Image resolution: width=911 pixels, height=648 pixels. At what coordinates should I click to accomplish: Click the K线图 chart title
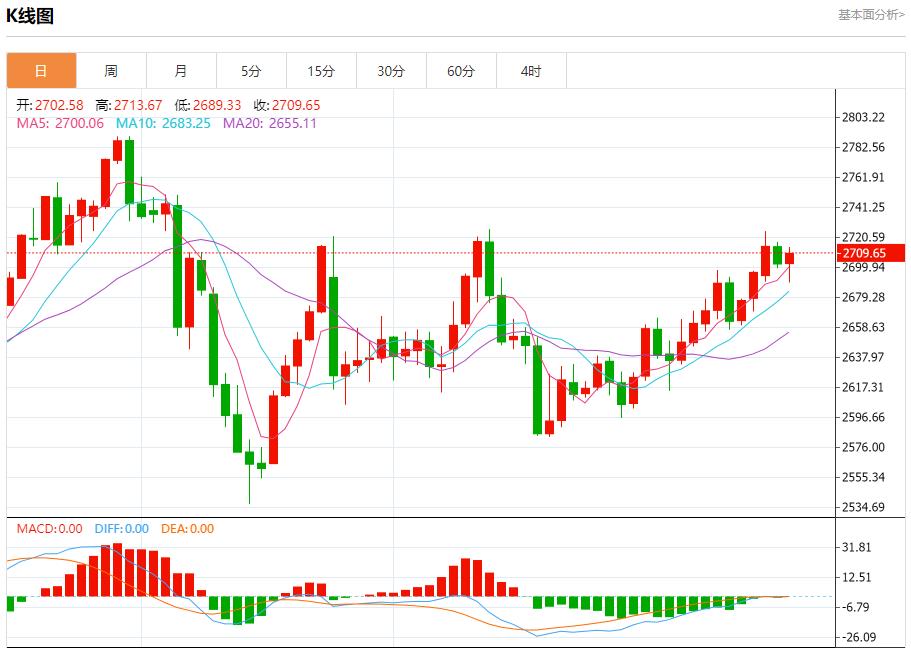(x=32, y=16)
